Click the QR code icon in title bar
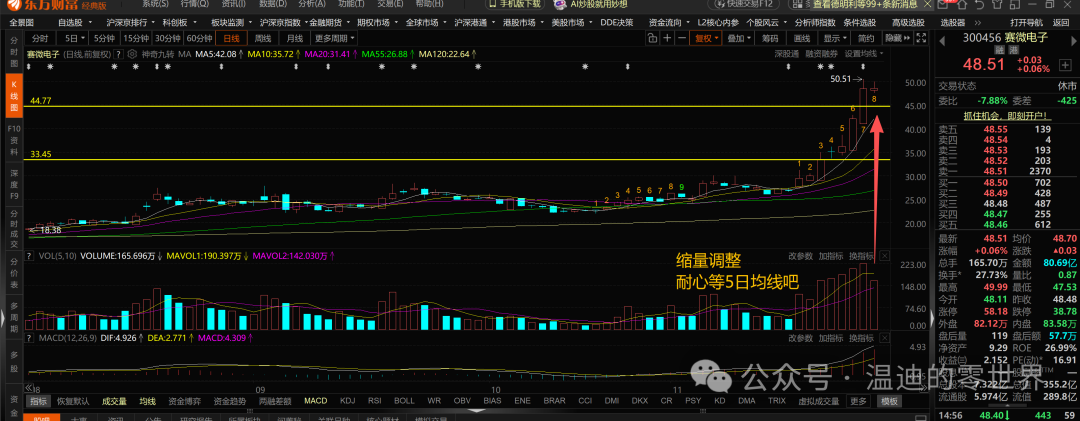The height and width of the screenshot is (421, 1080). click(x=797, y=4)
